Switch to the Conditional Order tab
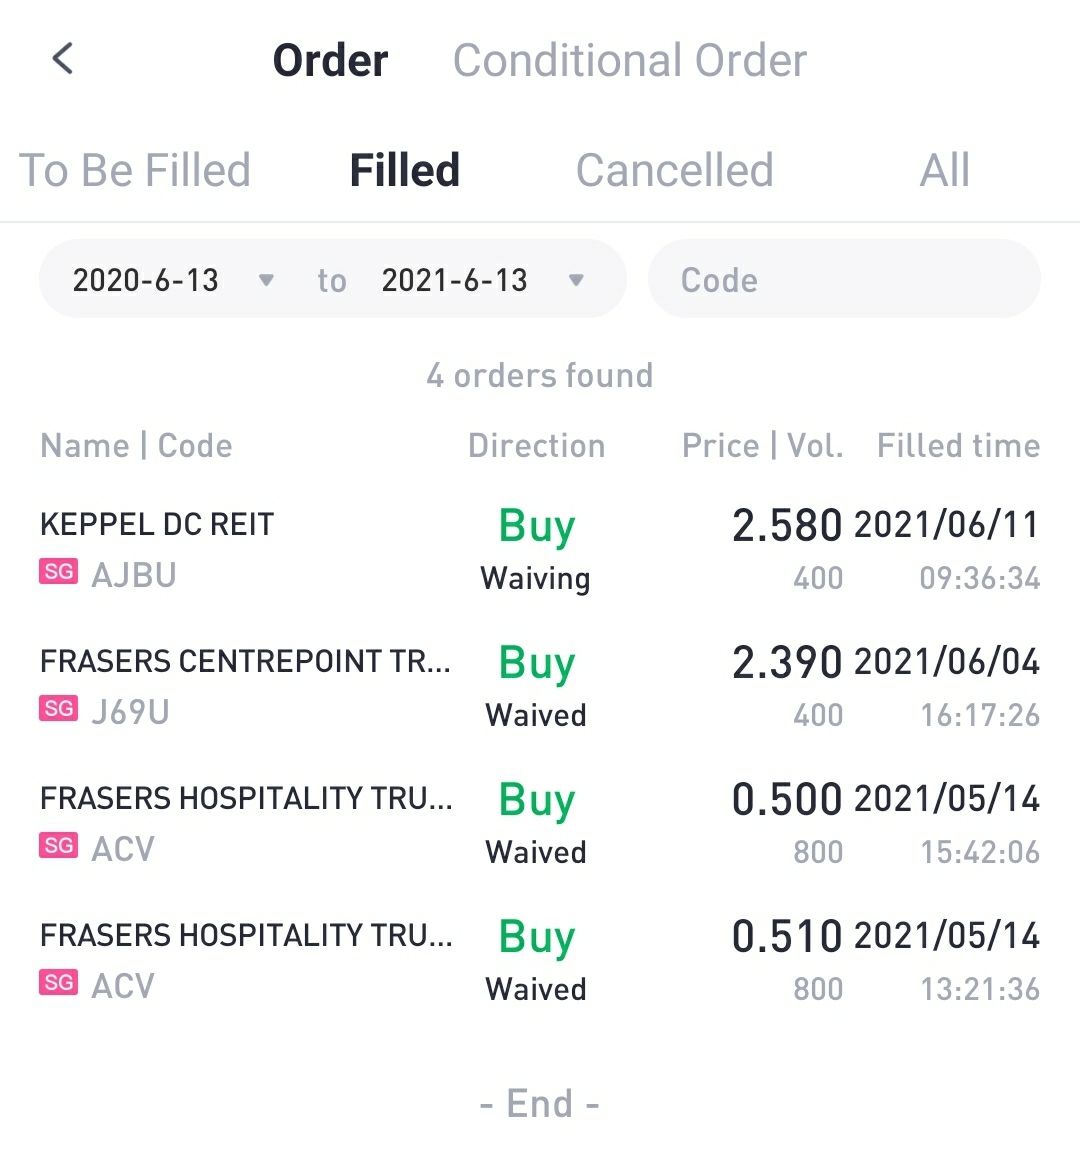 629,60
